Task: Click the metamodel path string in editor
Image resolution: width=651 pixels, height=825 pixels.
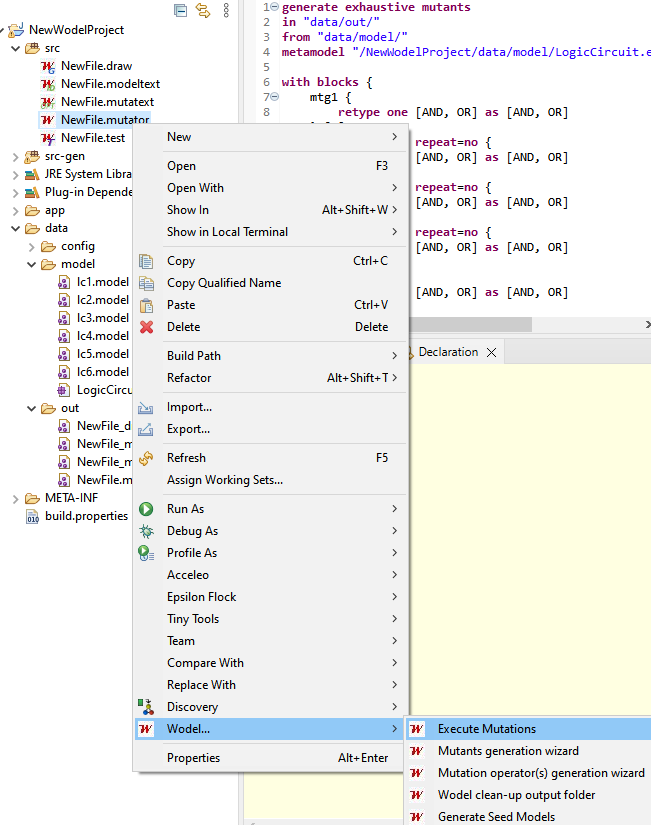Action: pos(501,52)
